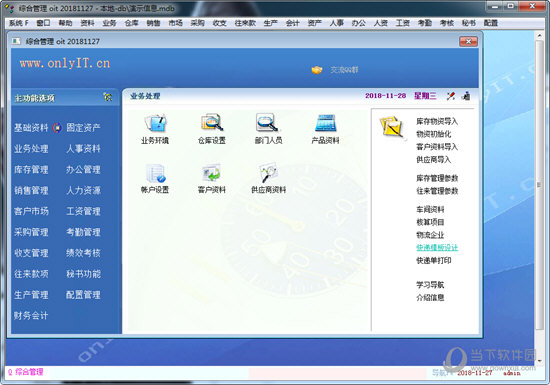This screenshot has width=550, height=385.
Task: Click the handshake icon next to 交流QQ群
Action: coord(317,70)
